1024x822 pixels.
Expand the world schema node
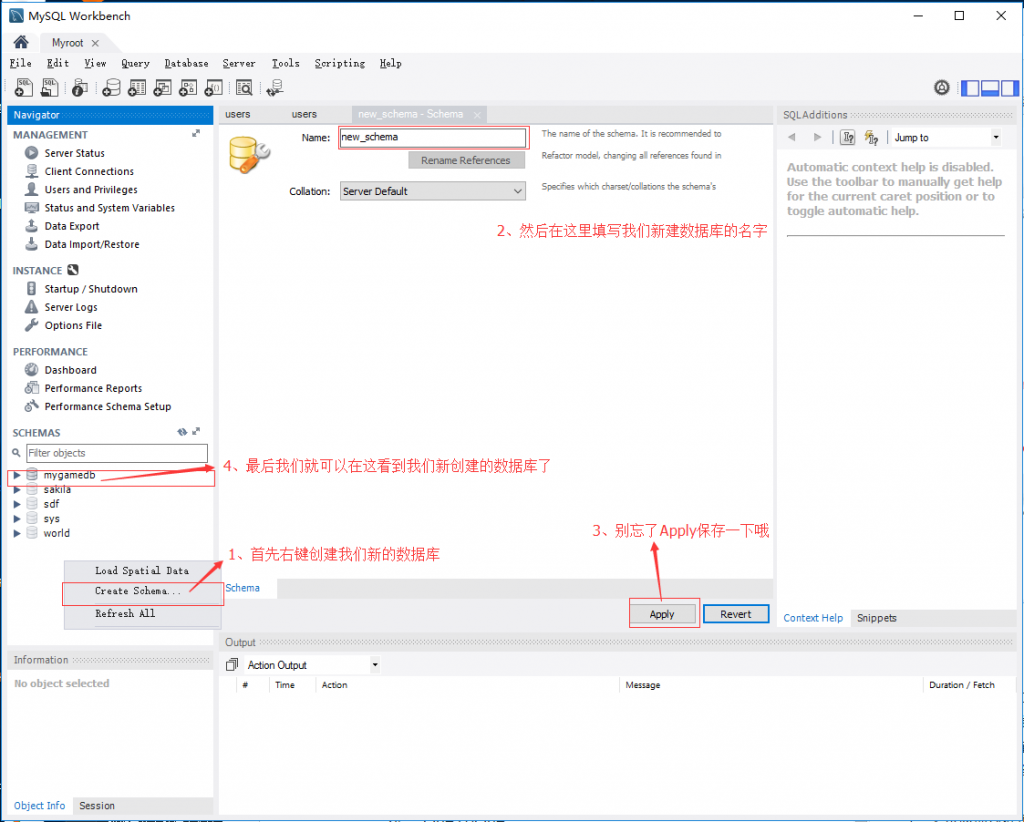click(x=16, y=533)
